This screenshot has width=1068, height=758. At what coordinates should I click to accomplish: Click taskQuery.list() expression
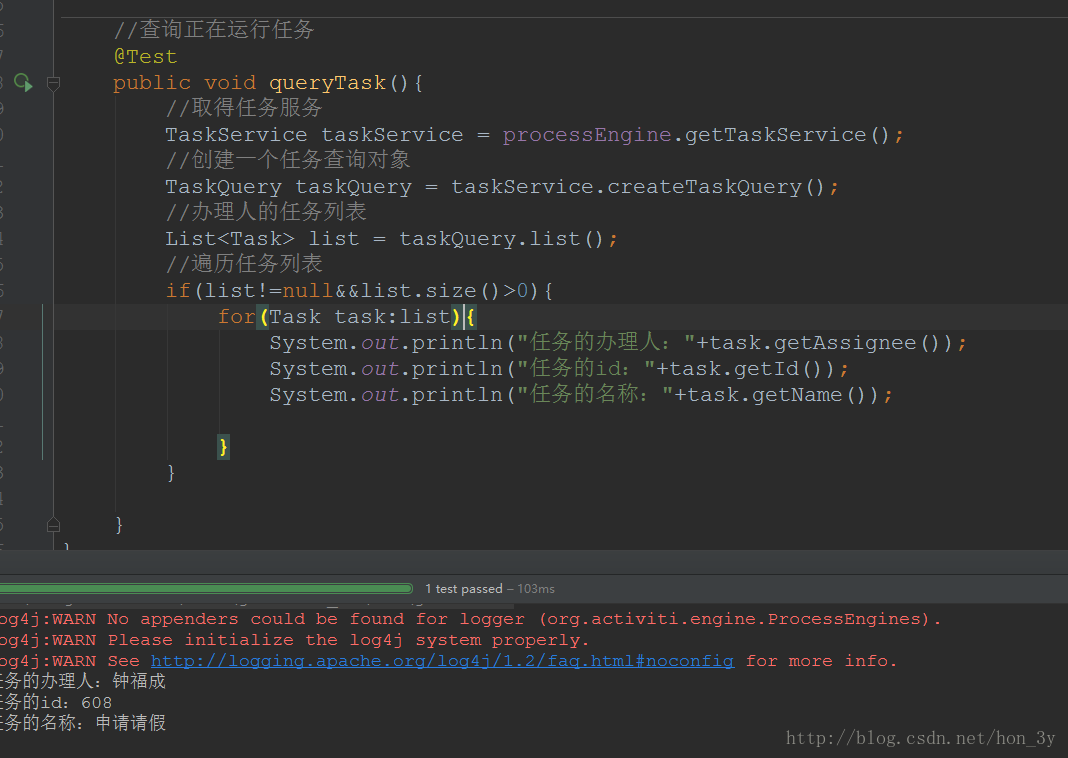pos(501,238)
